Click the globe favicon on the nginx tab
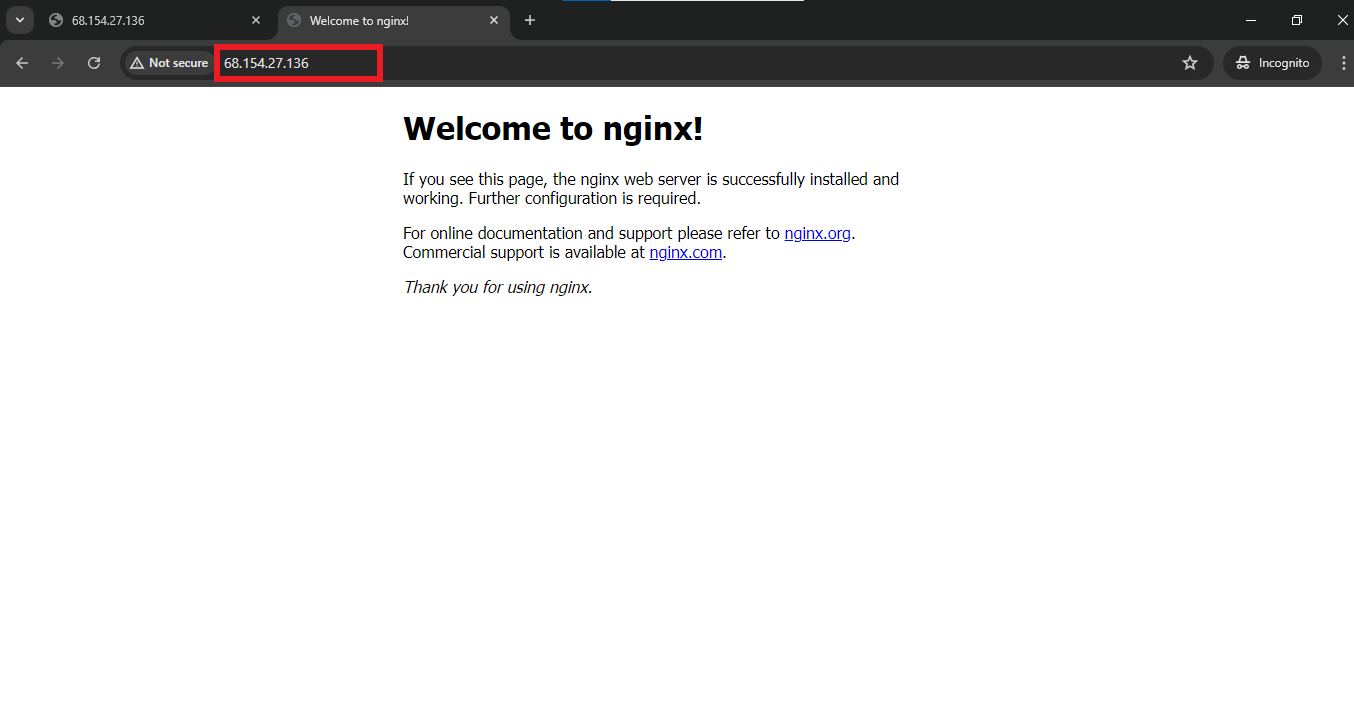This screenshot has height=724, width=1354. click(294, 20)
